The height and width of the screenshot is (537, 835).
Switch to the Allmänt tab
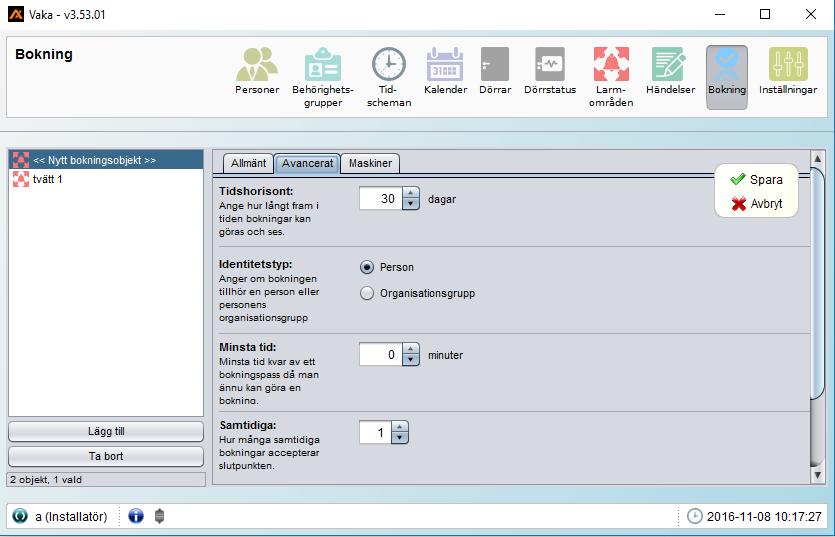(x=248, y=163)
